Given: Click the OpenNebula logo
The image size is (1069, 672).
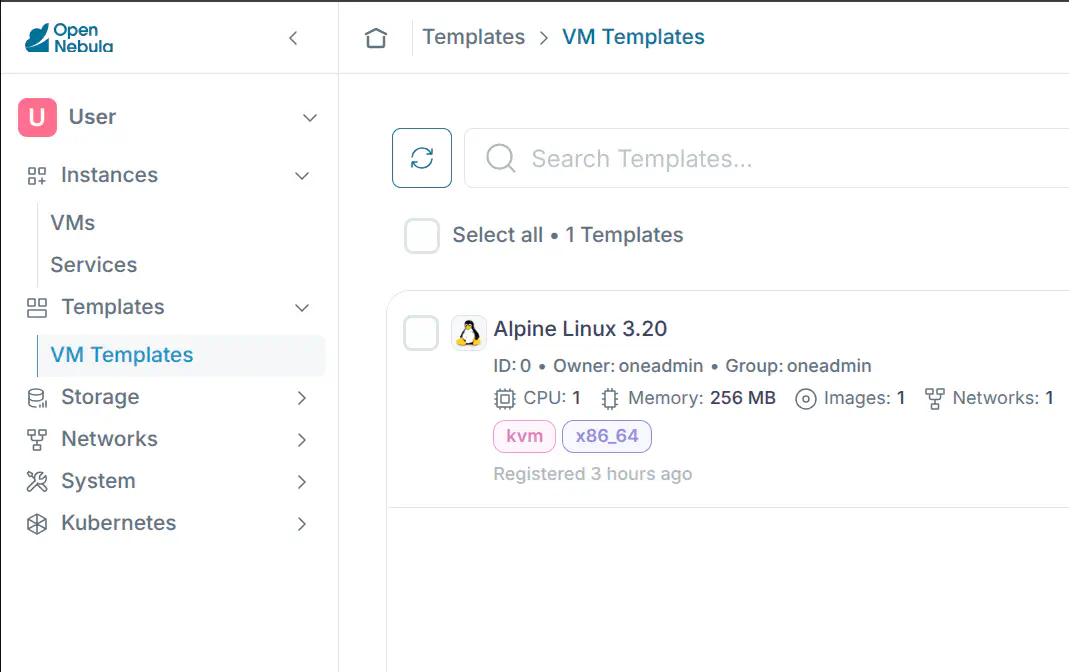Looking at the screenshot, I should point(69,38).
